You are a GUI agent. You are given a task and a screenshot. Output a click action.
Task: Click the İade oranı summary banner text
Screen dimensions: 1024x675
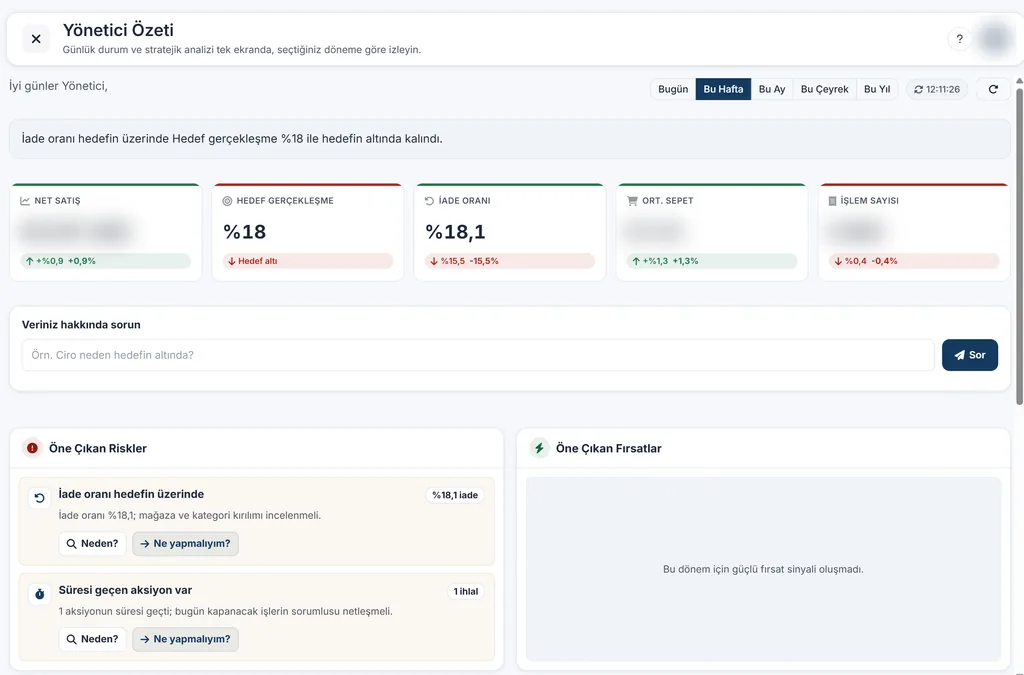pos(232,139)
